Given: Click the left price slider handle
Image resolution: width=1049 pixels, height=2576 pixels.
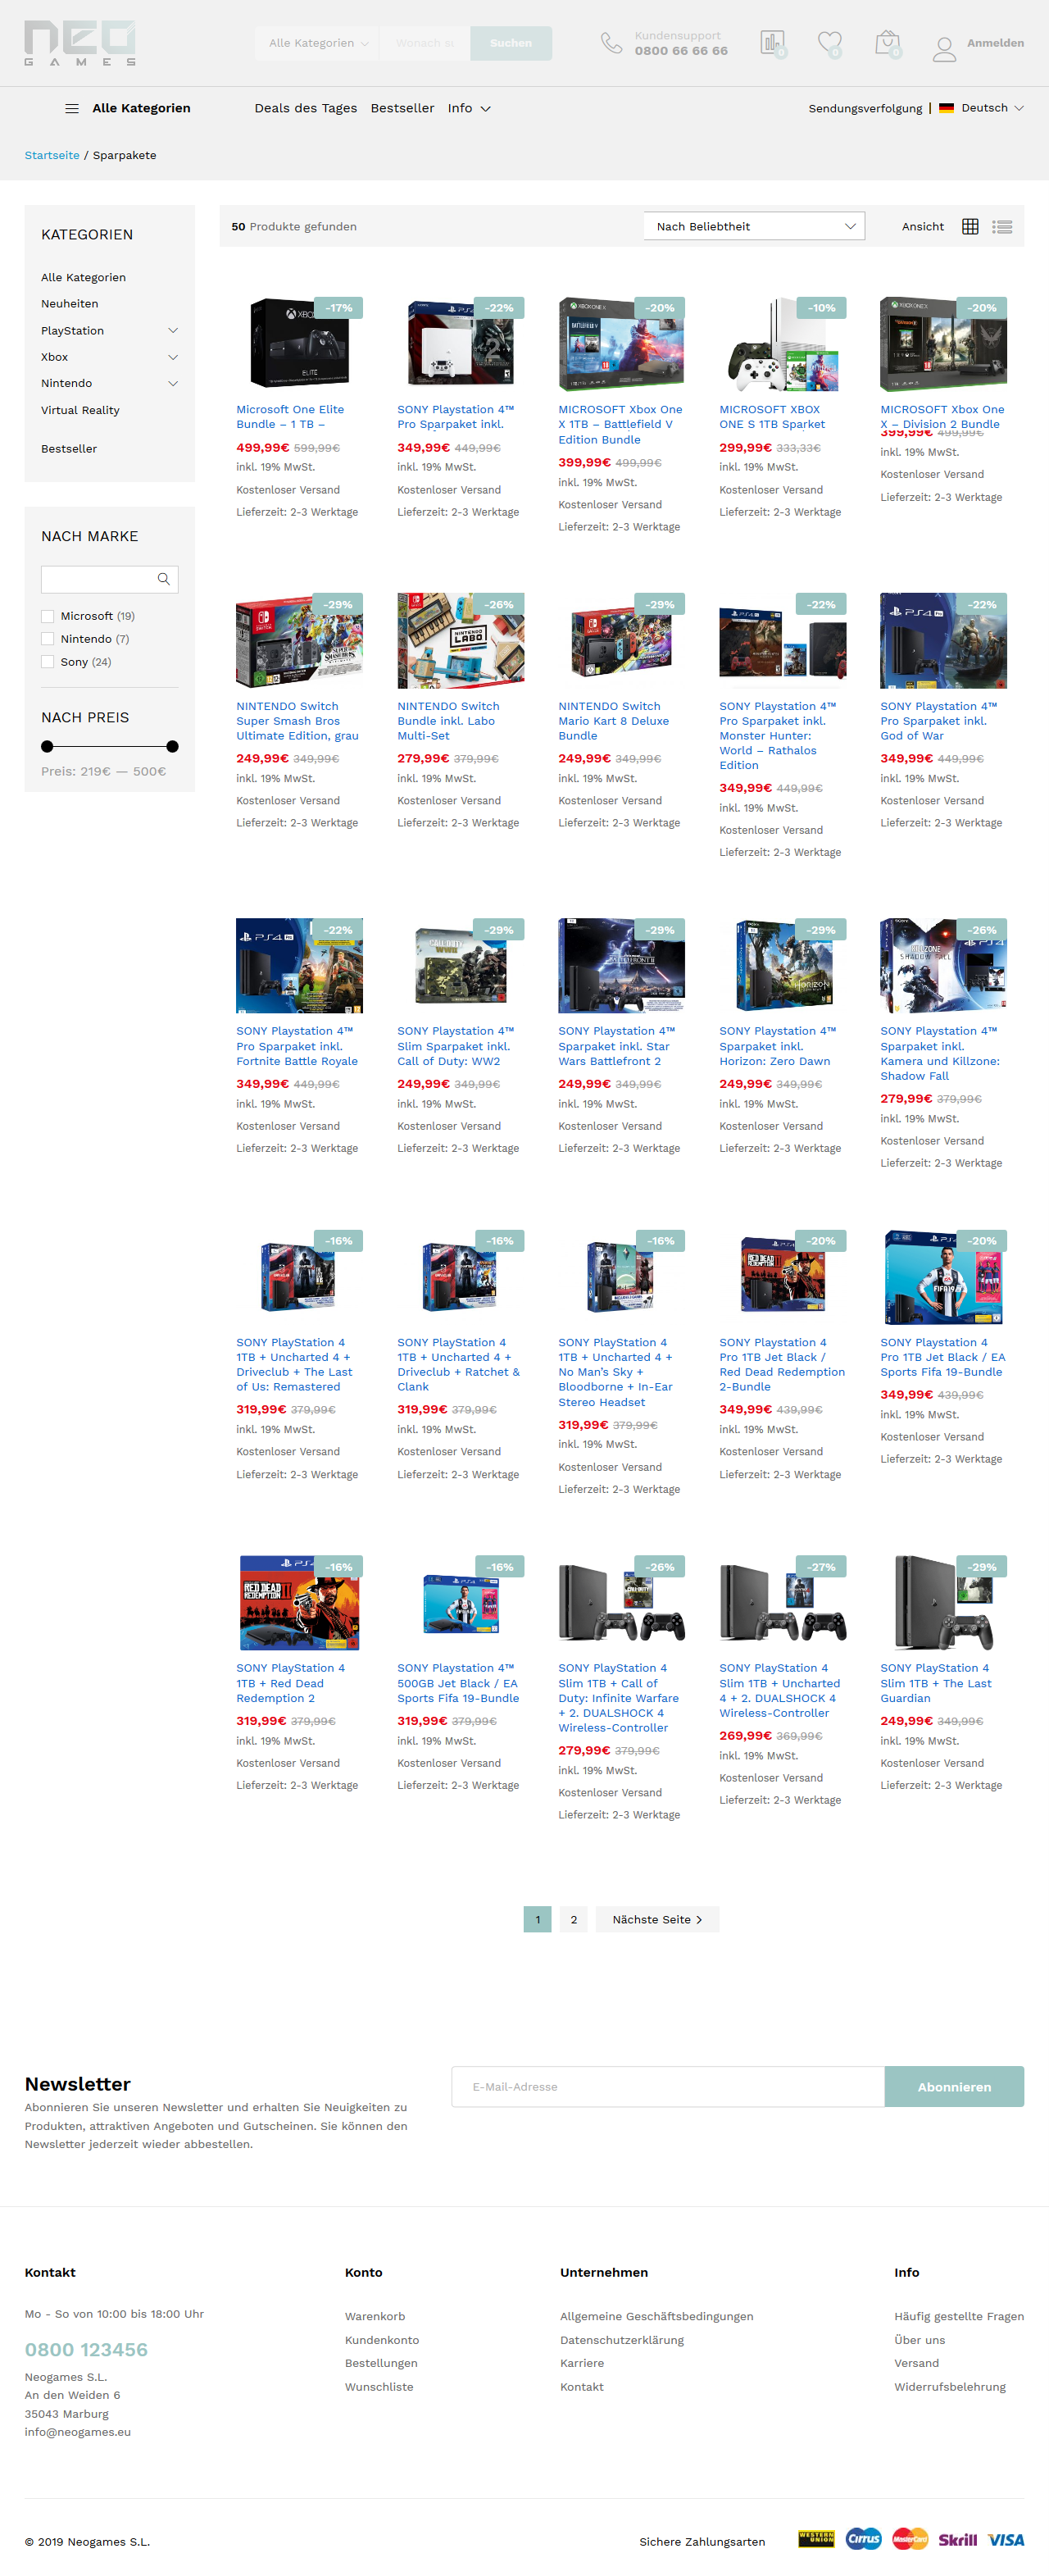Looking at the screenshot, I should (47, 746).
